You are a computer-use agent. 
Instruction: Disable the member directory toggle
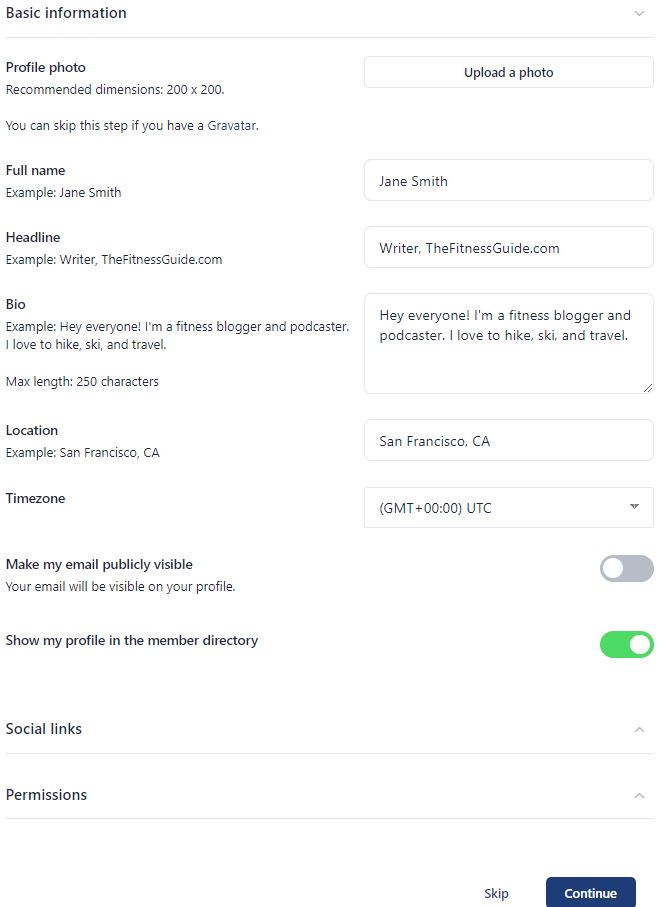pos(626,644)
